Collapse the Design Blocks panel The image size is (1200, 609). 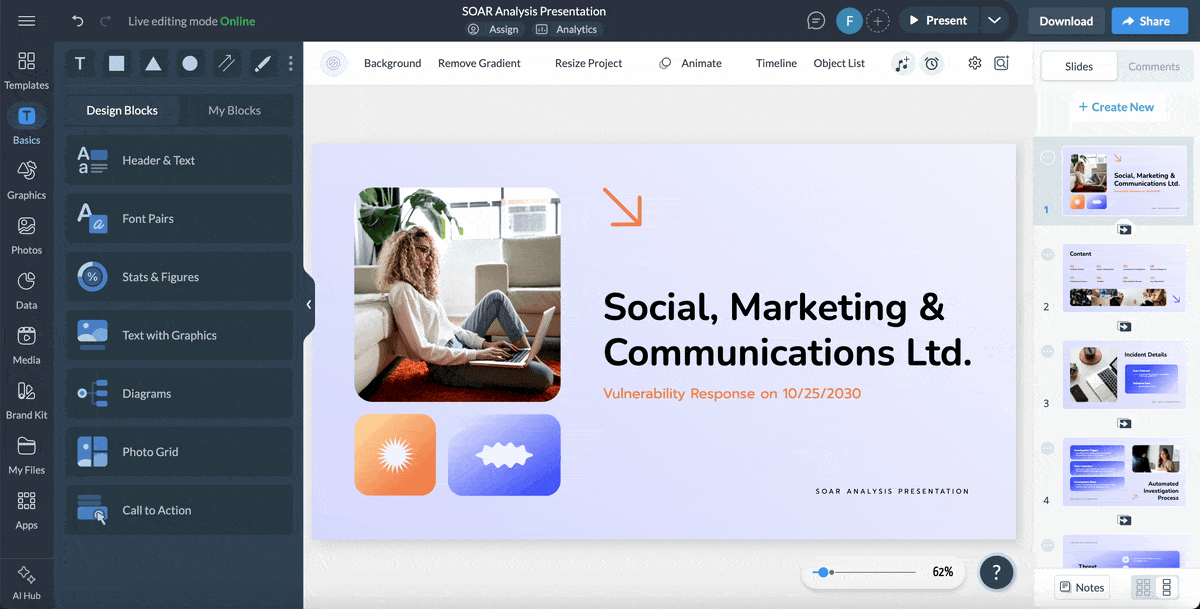point(308,304)
